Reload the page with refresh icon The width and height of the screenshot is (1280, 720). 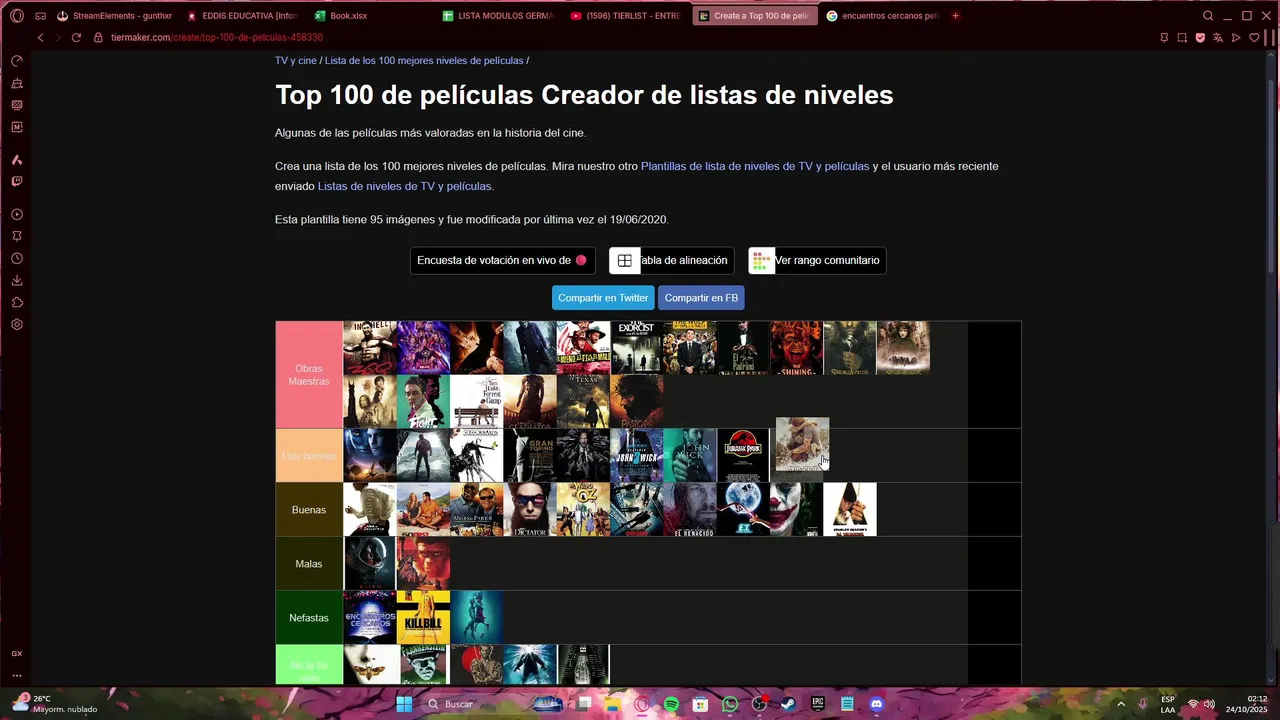point(76,37)
